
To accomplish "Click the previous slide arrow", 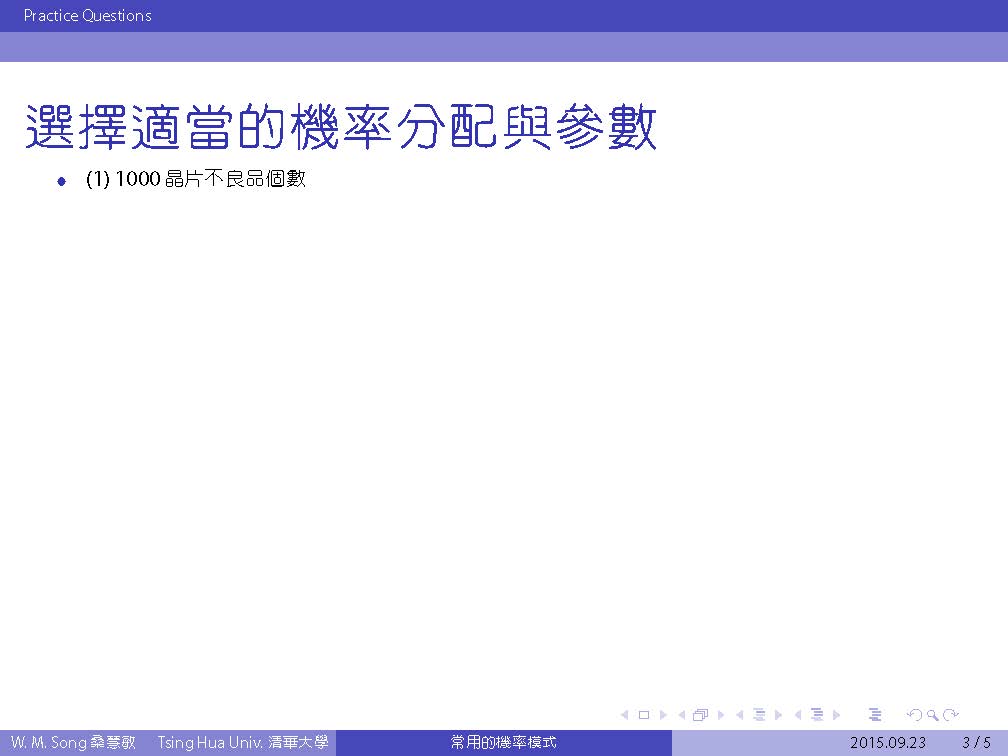I will point(625,715).
